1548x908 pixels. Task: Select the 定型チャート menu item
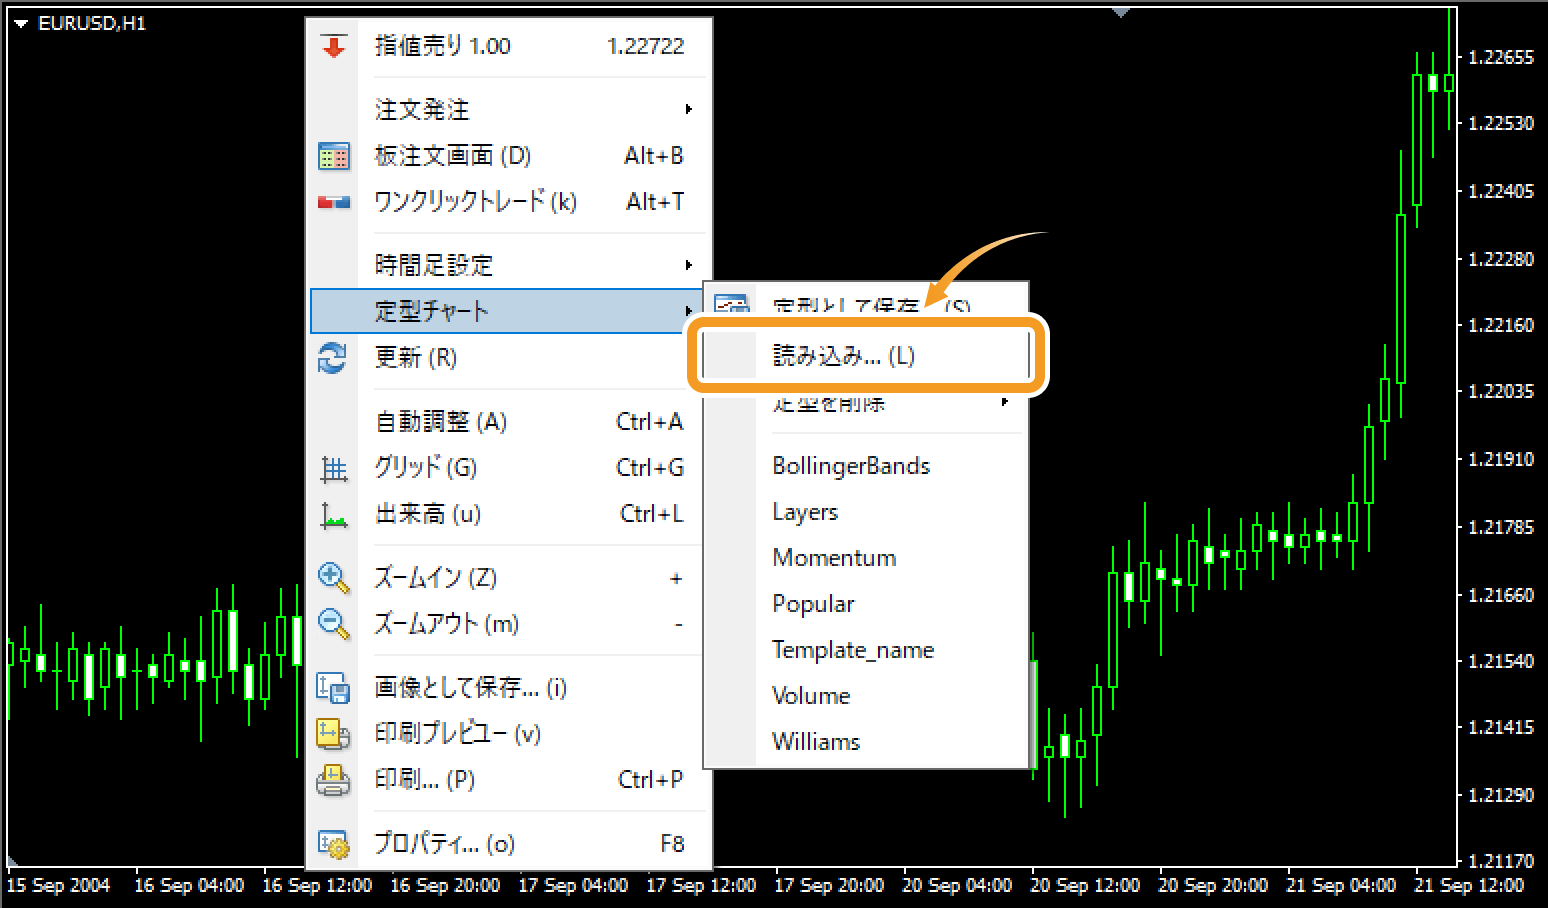507,311
